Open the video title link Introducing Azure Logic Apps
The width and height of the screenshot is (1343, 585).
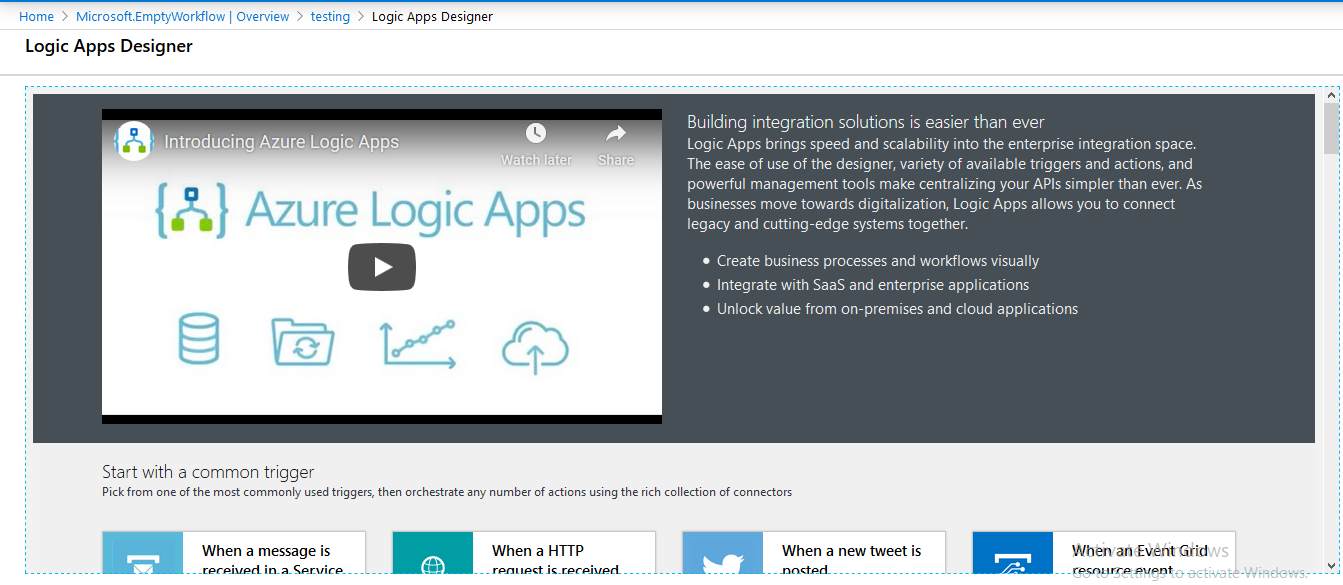pyautogui.click(x=281, y=141)
